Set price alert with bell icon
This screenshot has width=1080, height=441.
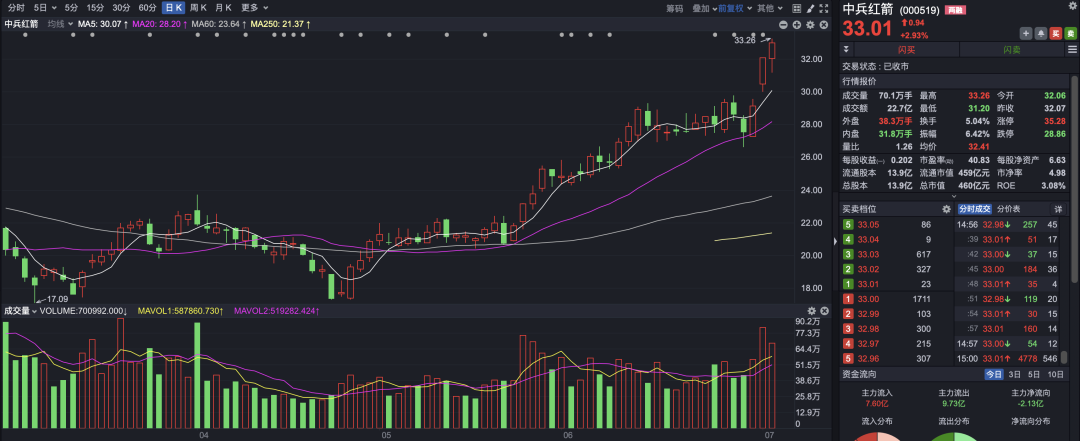pos(1040,33)
